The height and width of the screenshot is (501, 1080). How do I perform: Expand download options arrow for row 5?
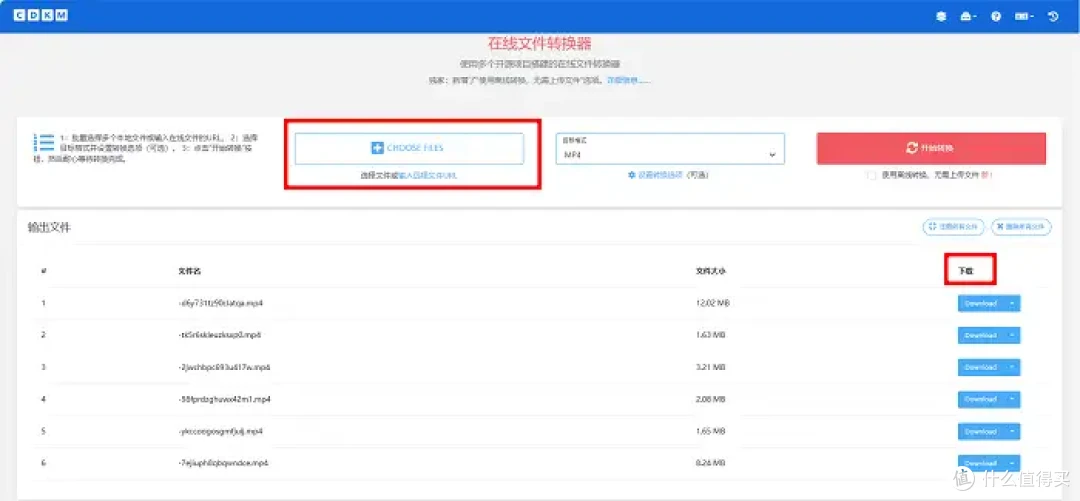click(x=1012, y=431)
